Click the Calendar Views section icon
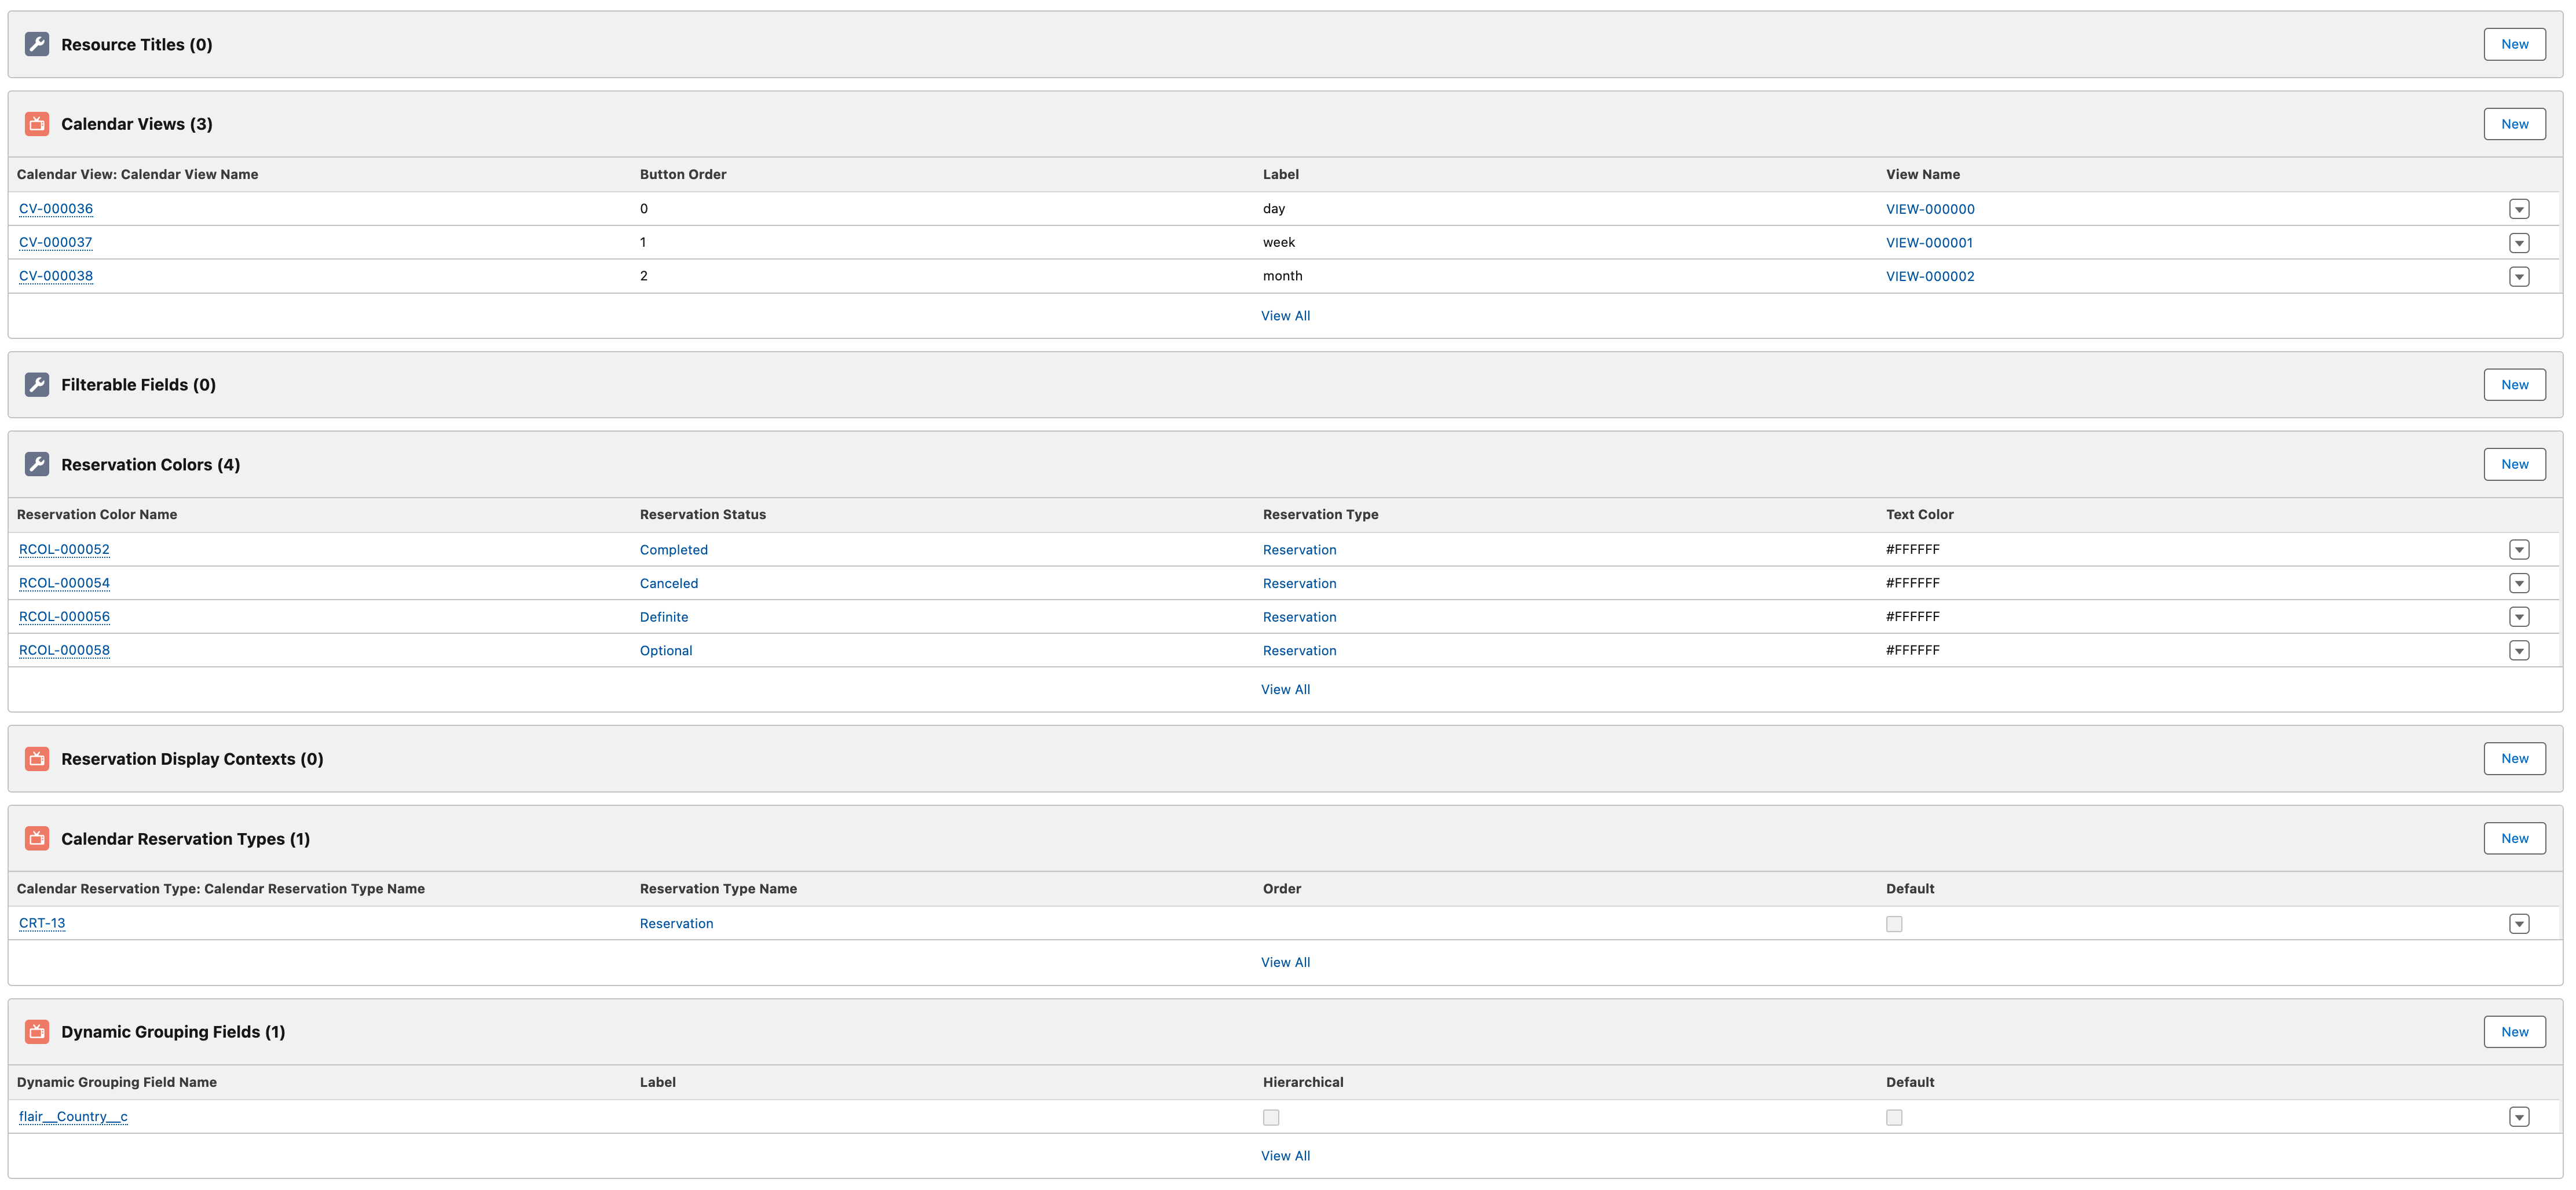Viewport: 2576px width, 1190px height. (x=37, y=124)
